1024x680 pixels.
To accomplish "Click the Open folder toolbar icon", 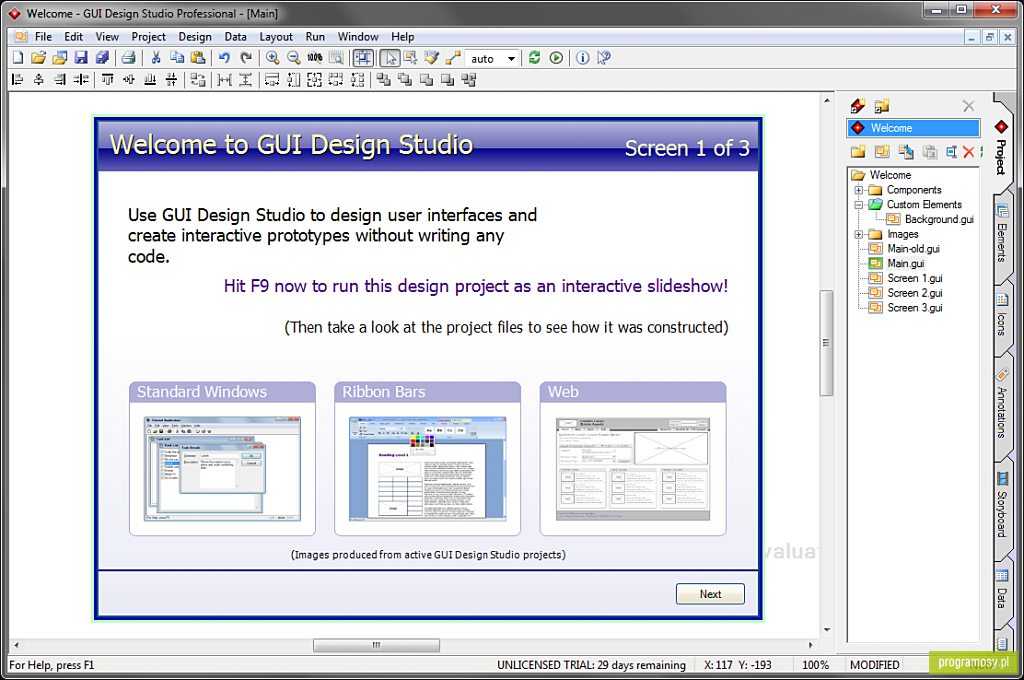I will [x=39, y=58].
